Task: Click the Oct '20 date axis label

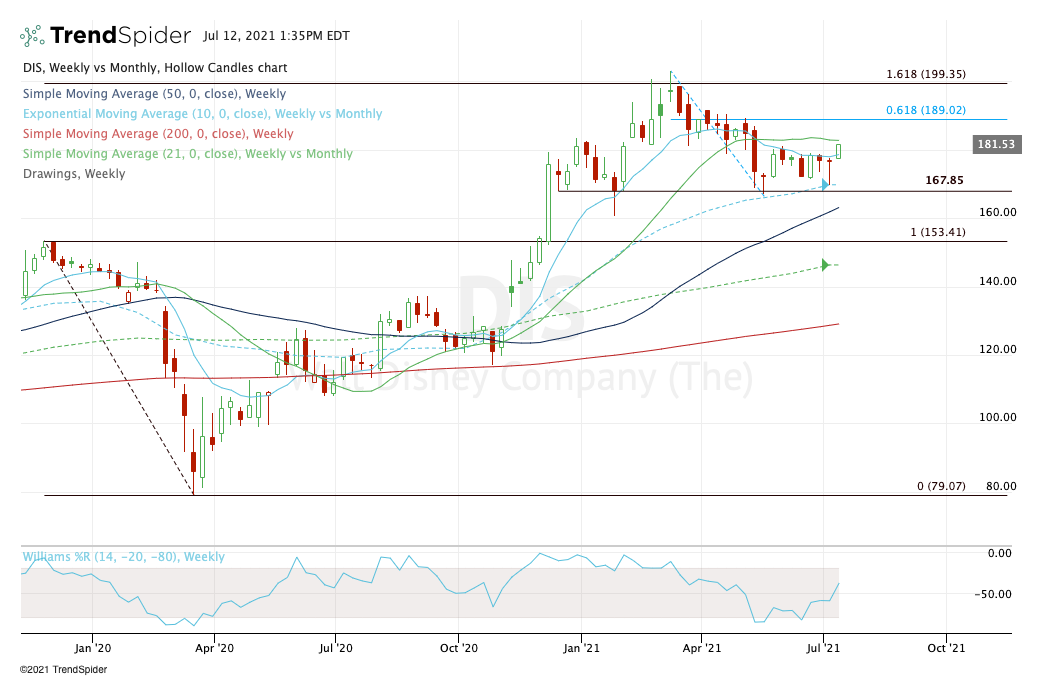Action: pyautogui.click(x=459, y=648)
